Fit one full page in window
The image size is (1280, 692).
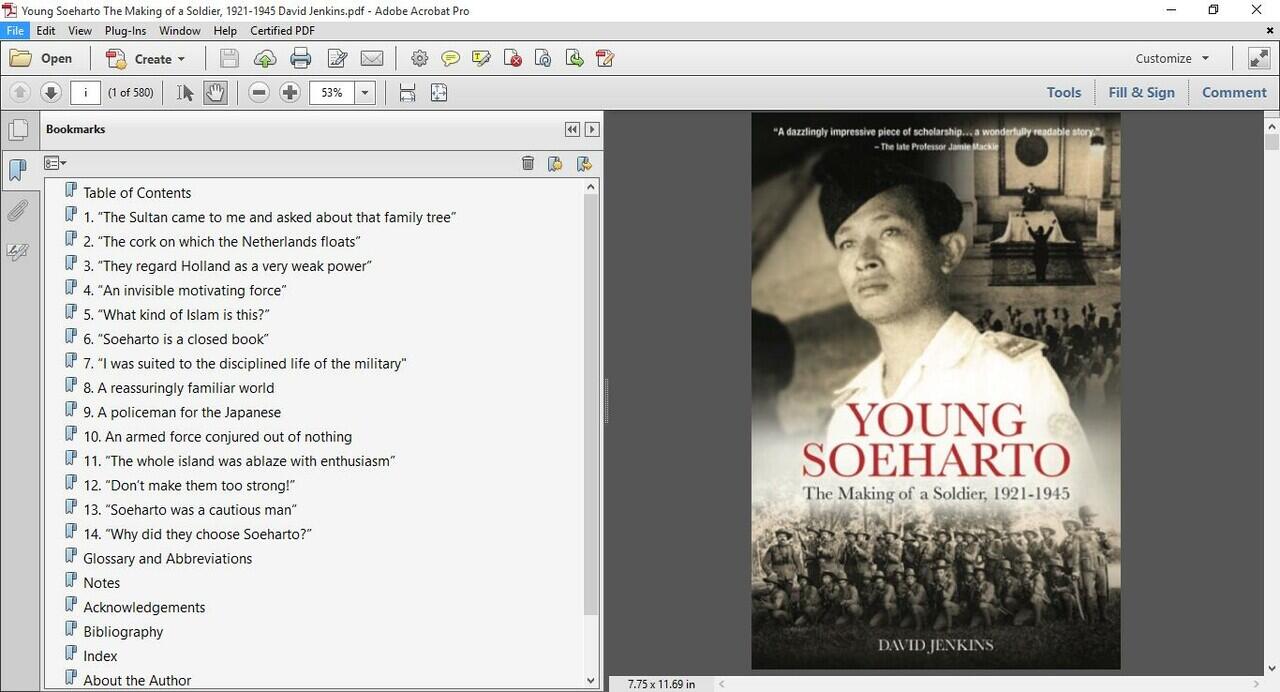[439, 93]
